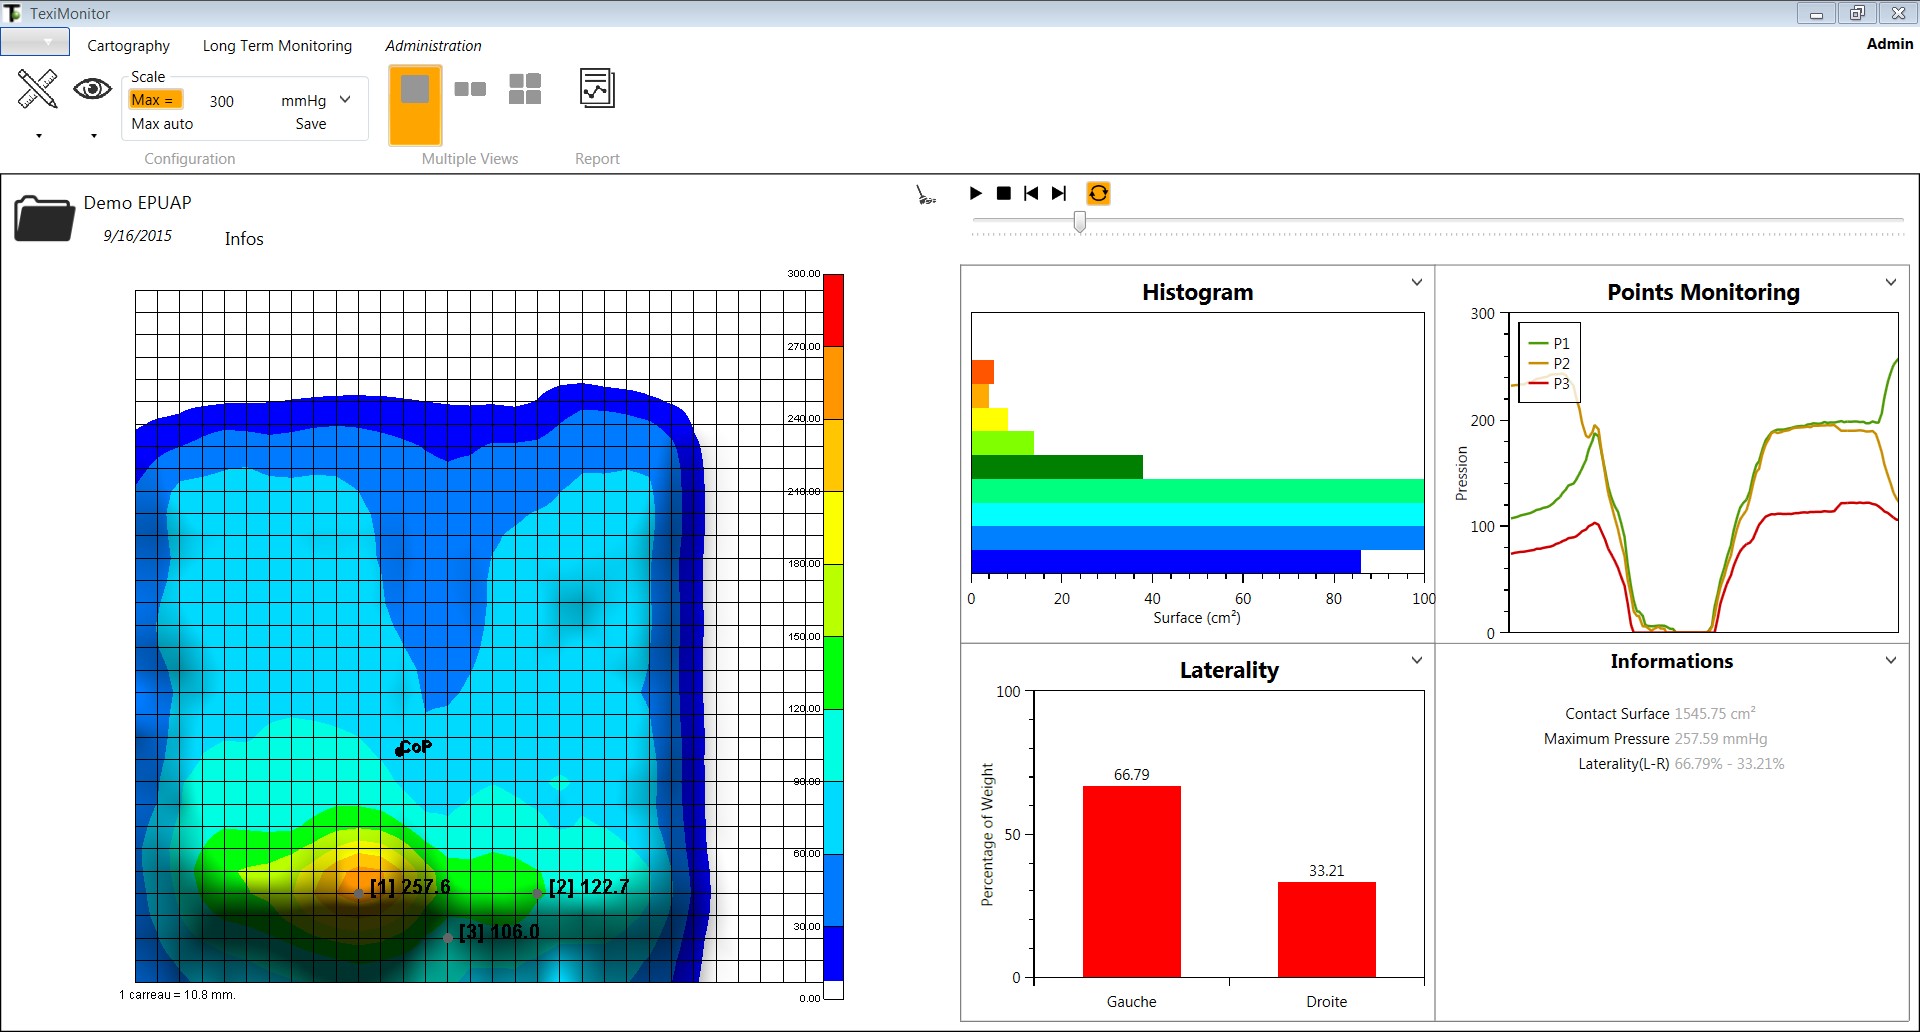This screenshot has height=1032, width=1920.
Task: Click pressure point [1] 257.6
Action: pyautogui.click(x=358, y=892)
